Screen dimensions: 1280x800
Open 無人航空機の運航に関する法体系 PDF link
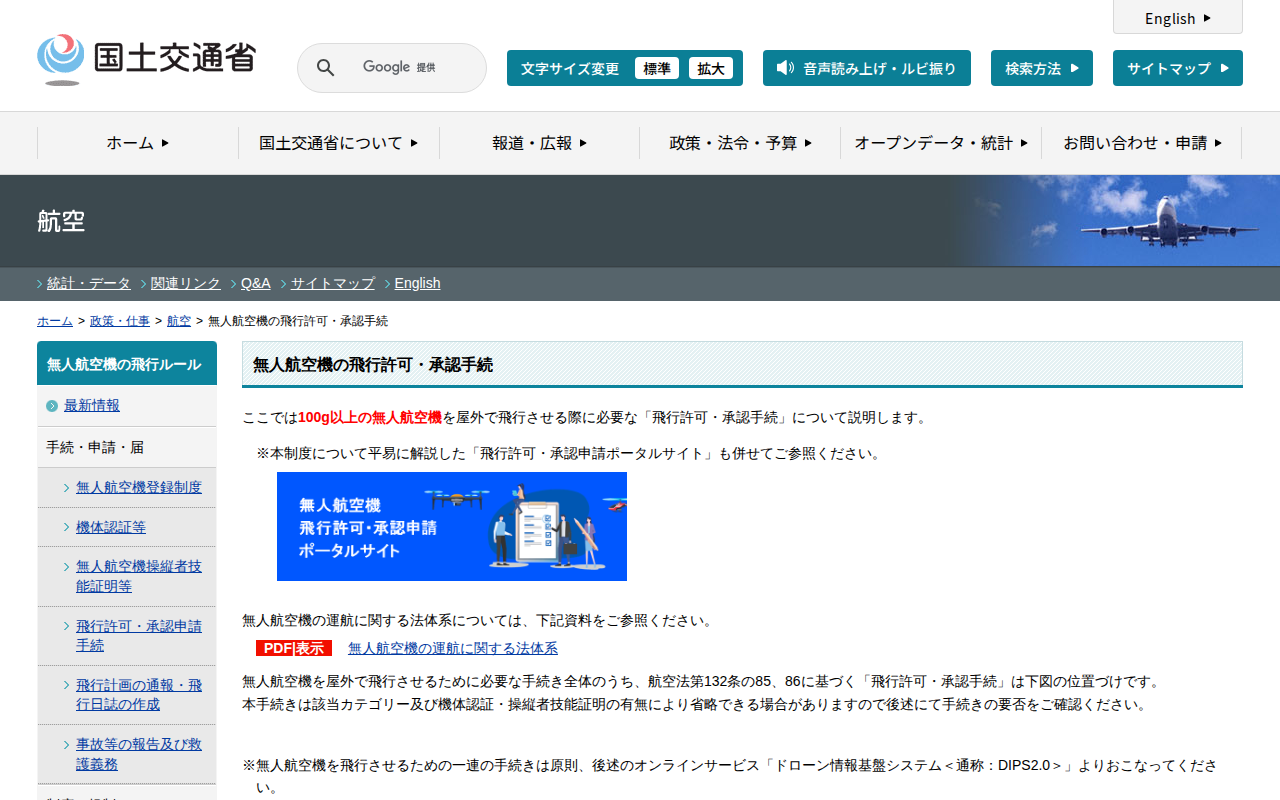453,649
